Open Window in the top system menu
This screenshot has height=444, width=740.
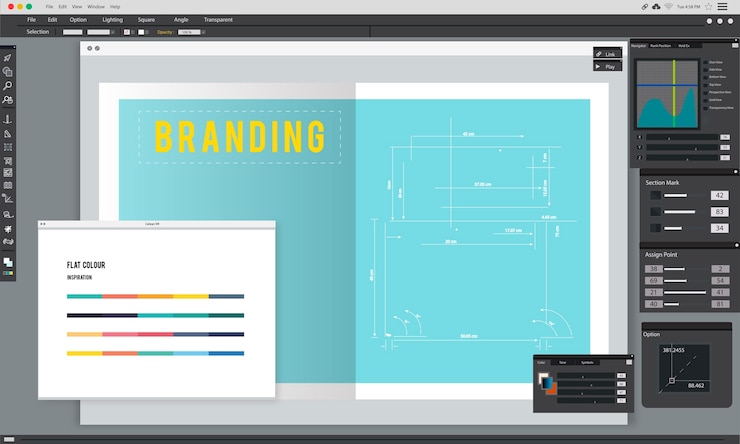click(96, 7)
